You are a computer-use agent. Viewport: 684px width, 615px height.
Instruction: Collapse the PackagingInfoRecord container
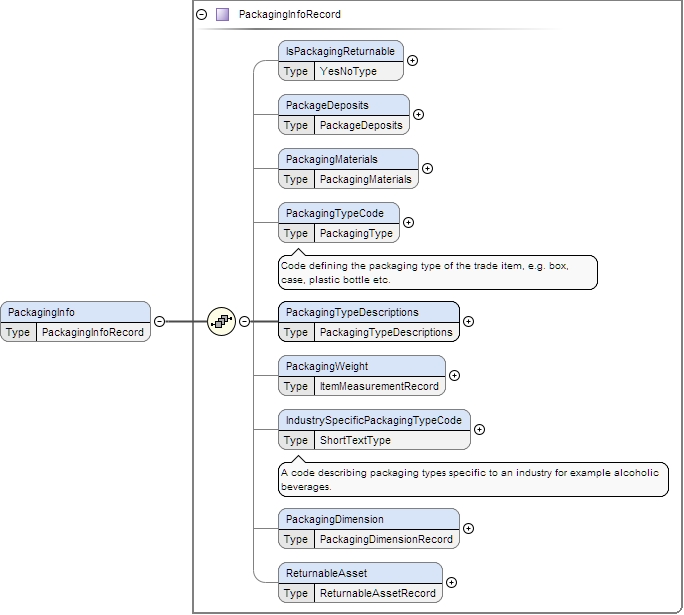202,15
